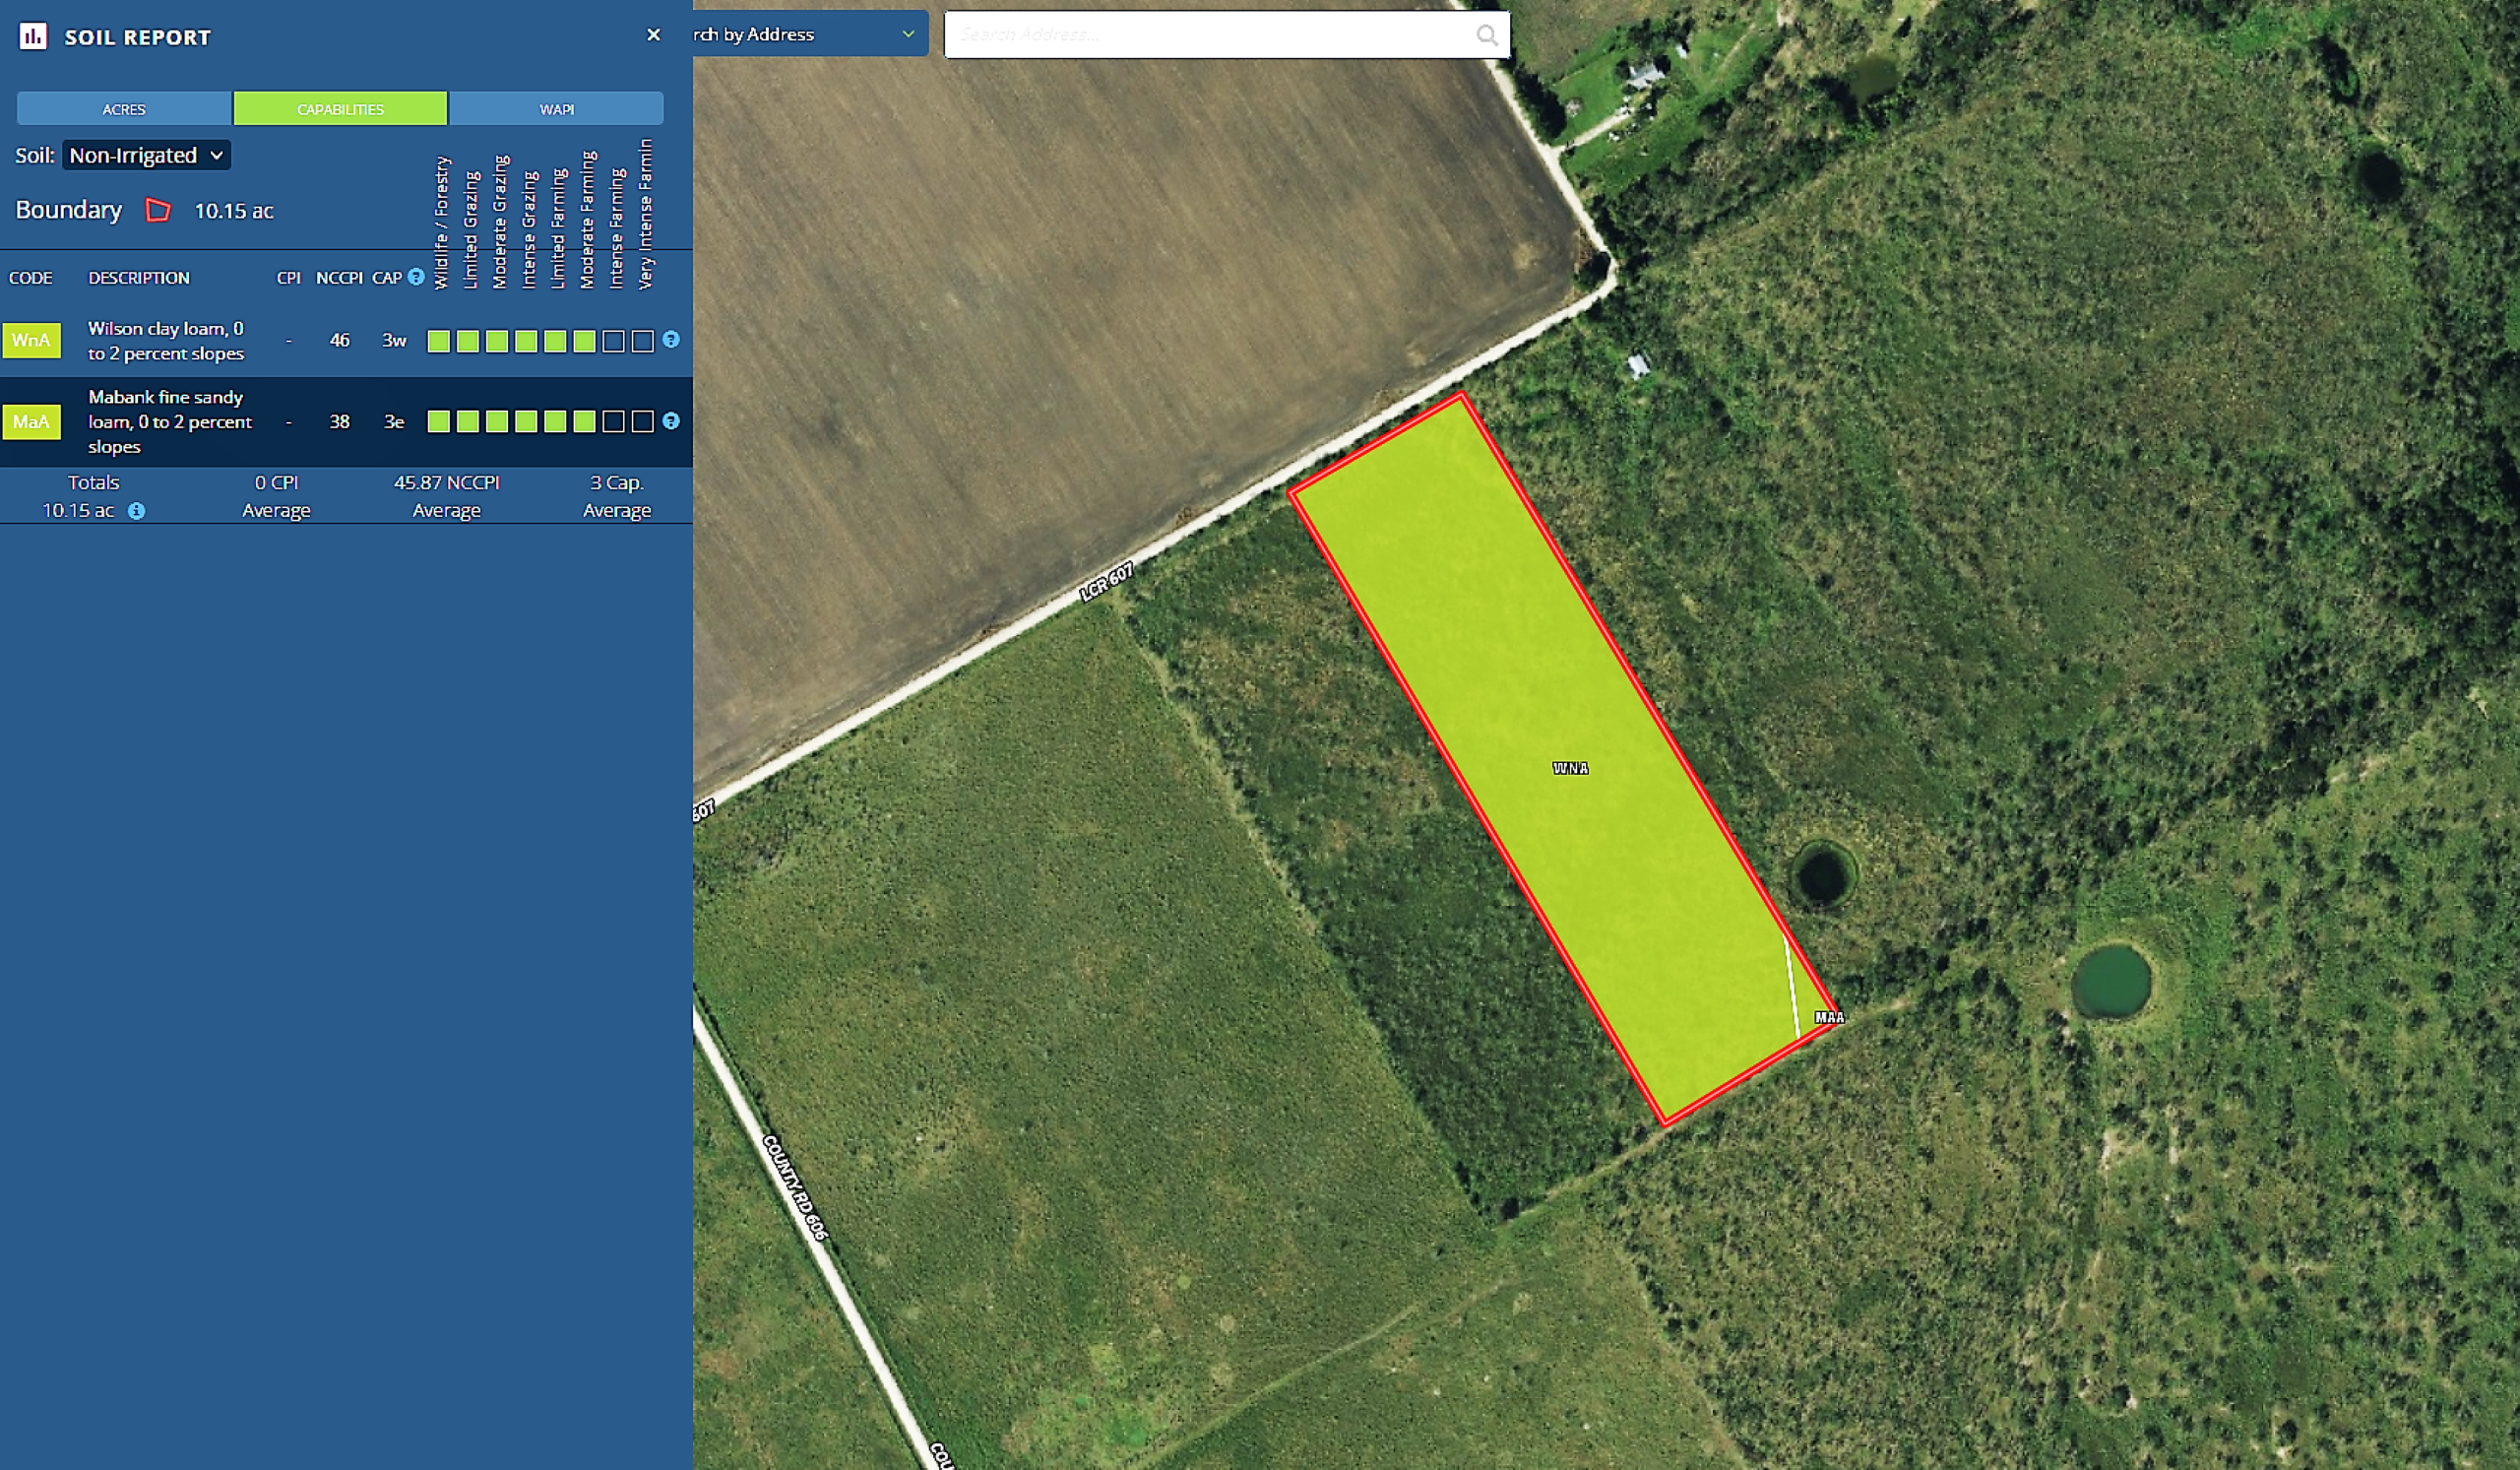This screenshot has width=2520, height=1470.
Task: Click the Soil Report chart icon
Action: click(x=33, y=37)
